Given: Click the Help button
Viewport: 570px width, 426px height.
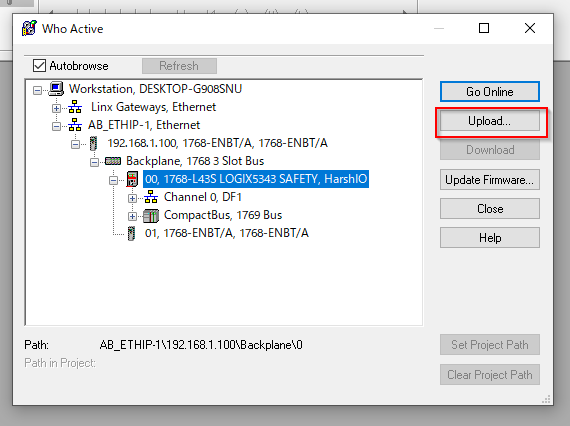Looking at the screenshot, I should coord(490,238).
